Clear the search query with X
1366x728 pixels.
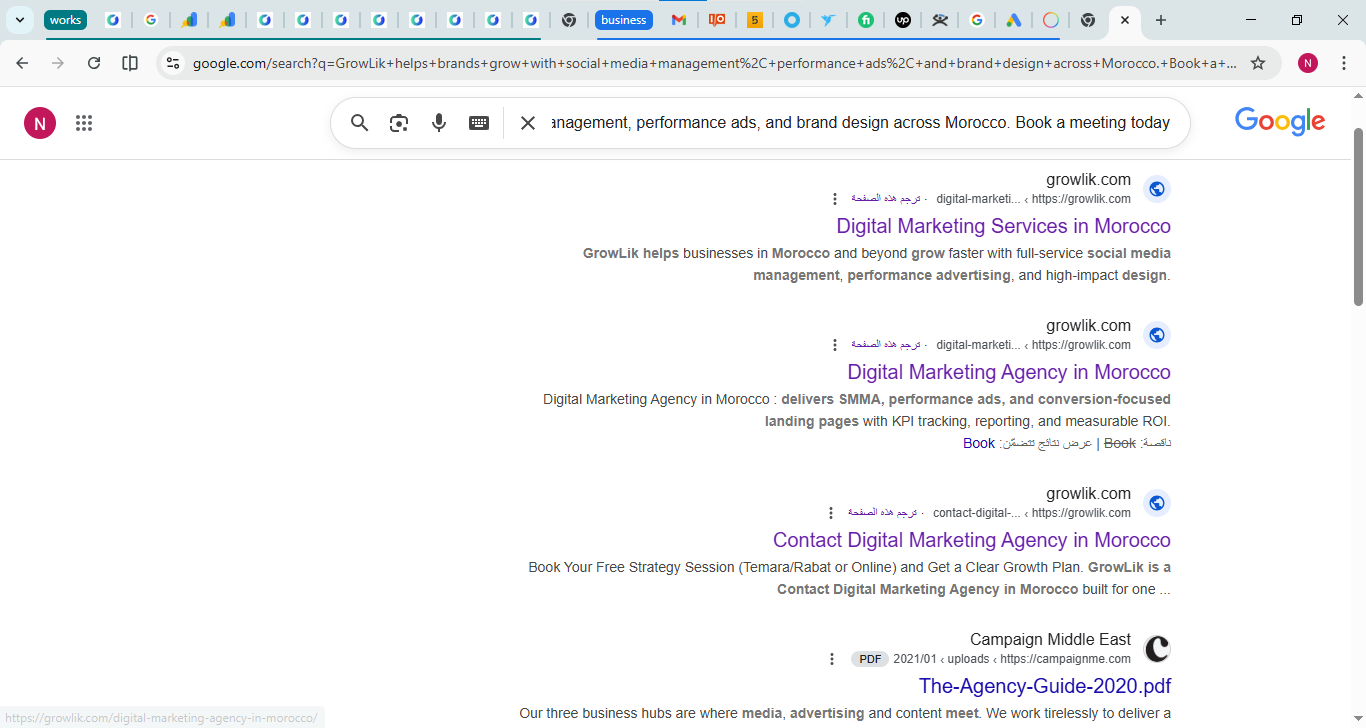[528, 123]
